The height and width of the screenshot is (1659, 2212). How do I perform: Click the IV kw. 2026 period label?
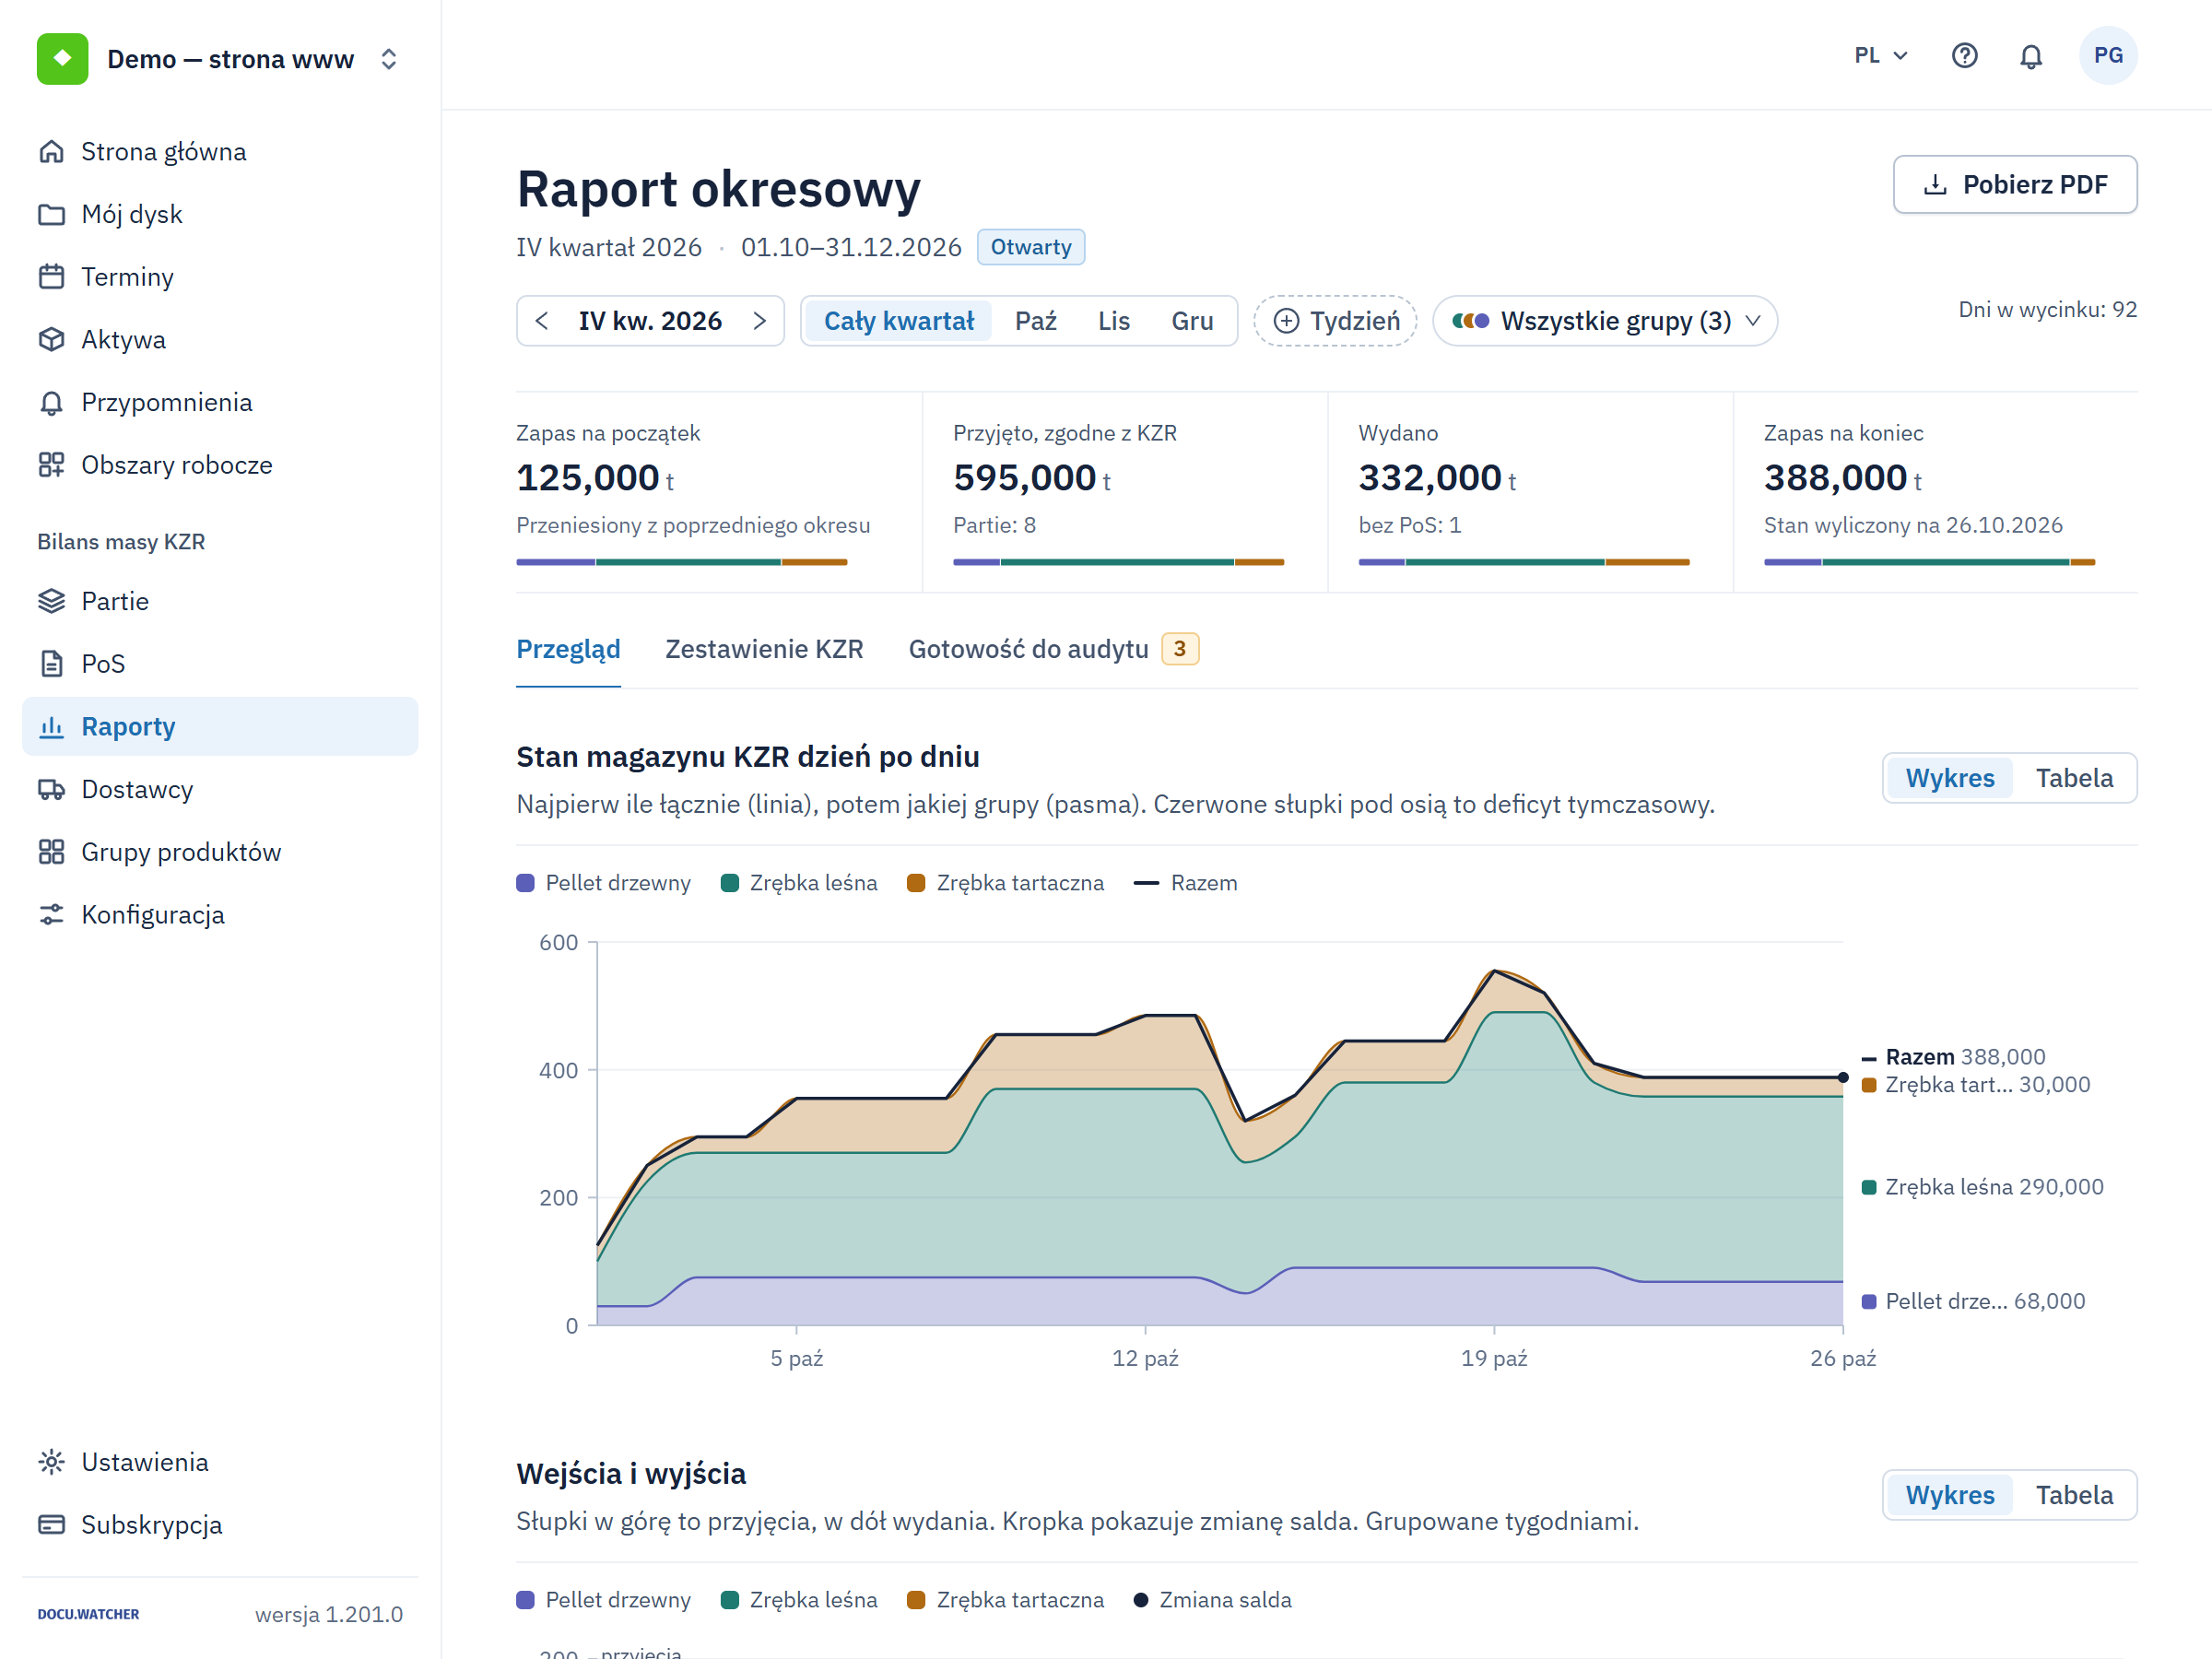[650, 321]
